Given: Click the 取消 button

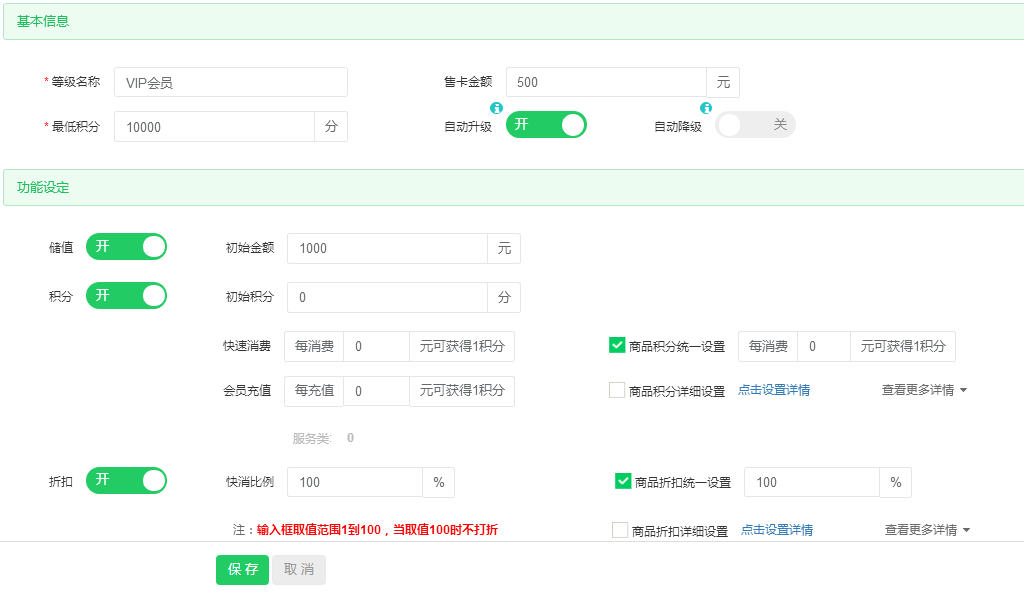Looking at the screenshot, I should [299, 569].
